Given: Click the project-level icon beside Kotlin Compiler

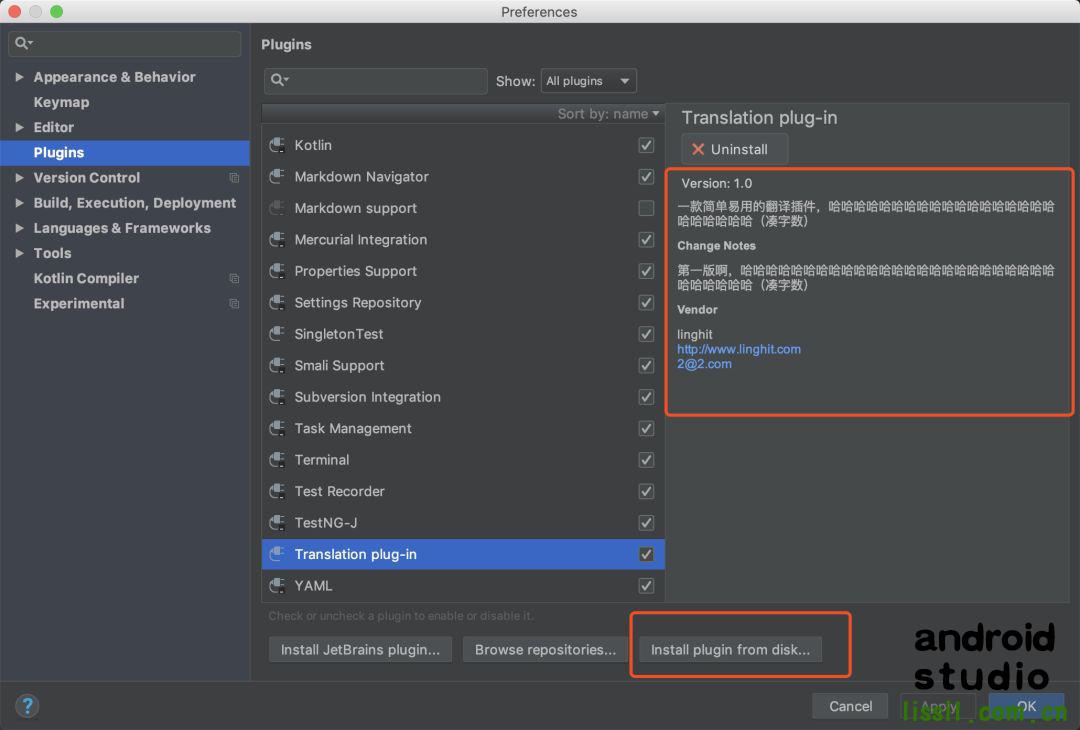Looking at the screenshot, I should 234,278.
